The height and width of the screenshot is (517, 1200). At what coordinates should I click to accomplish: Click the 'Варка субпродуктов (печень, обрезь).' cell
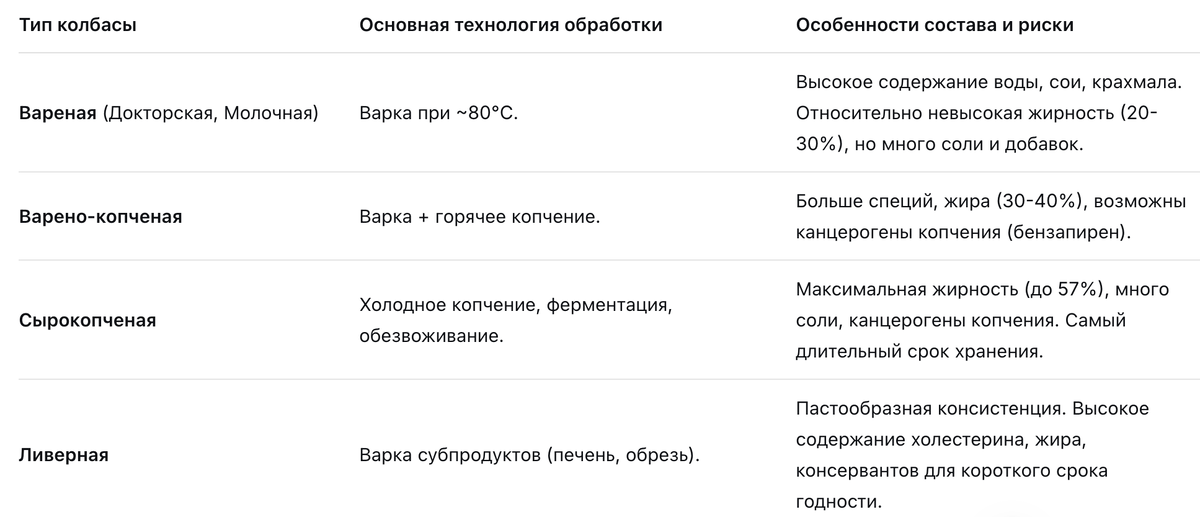pos(529,455)
